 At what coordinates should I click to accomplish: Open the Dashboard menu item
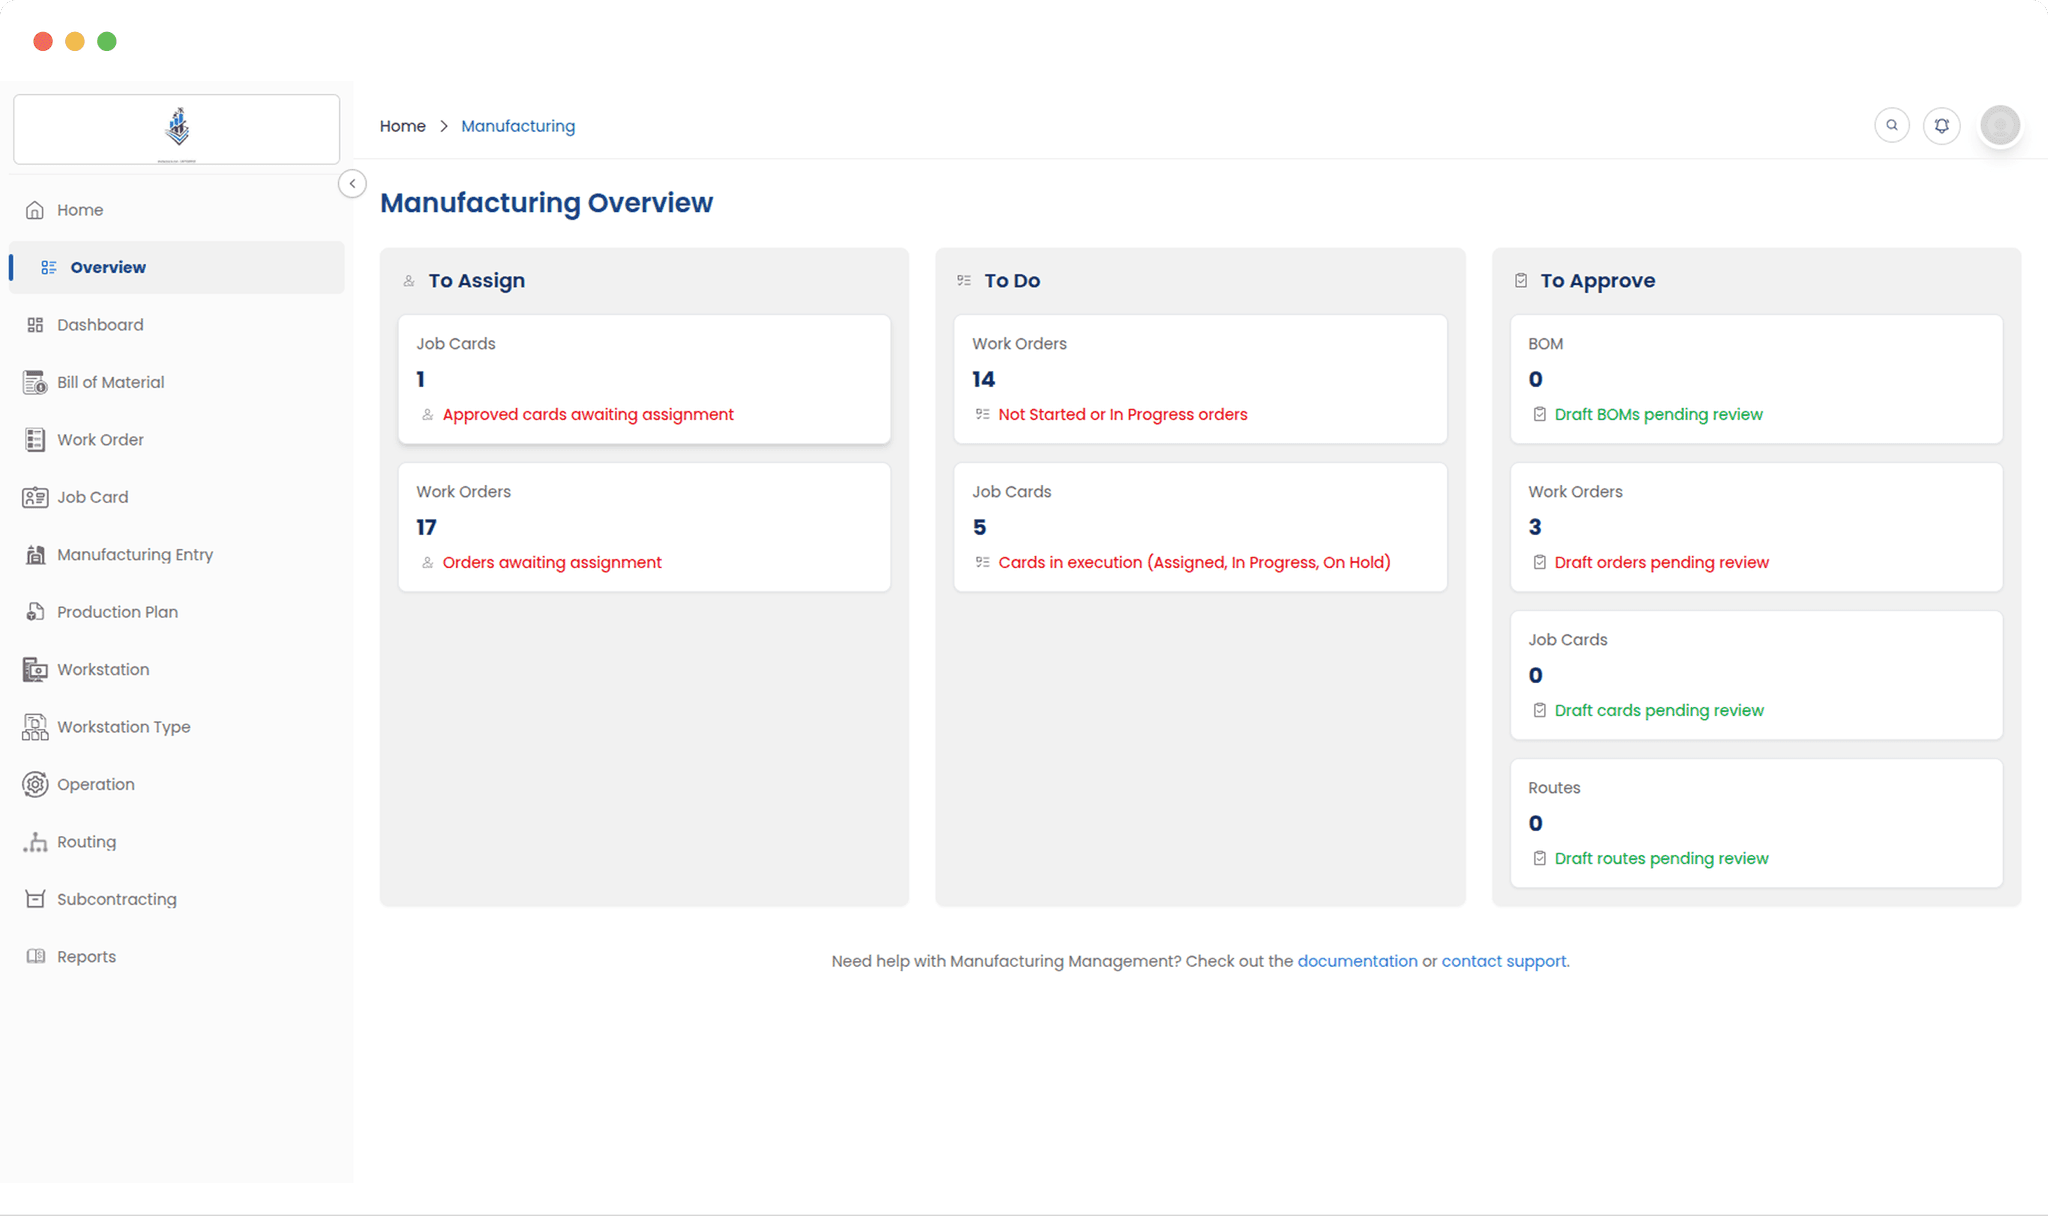pos(99,324)
